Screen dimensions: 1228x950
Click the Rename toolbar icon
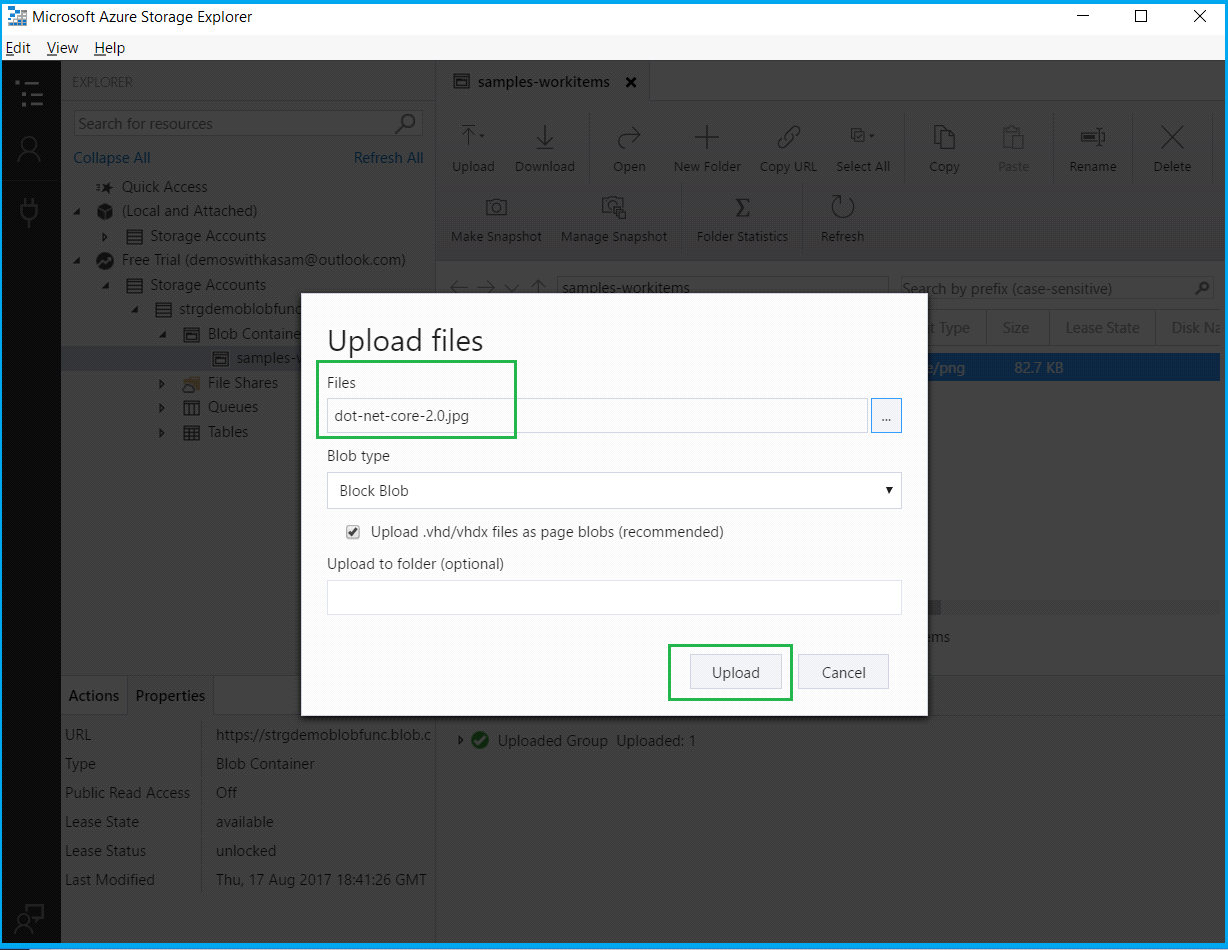tap(1092, 137)
